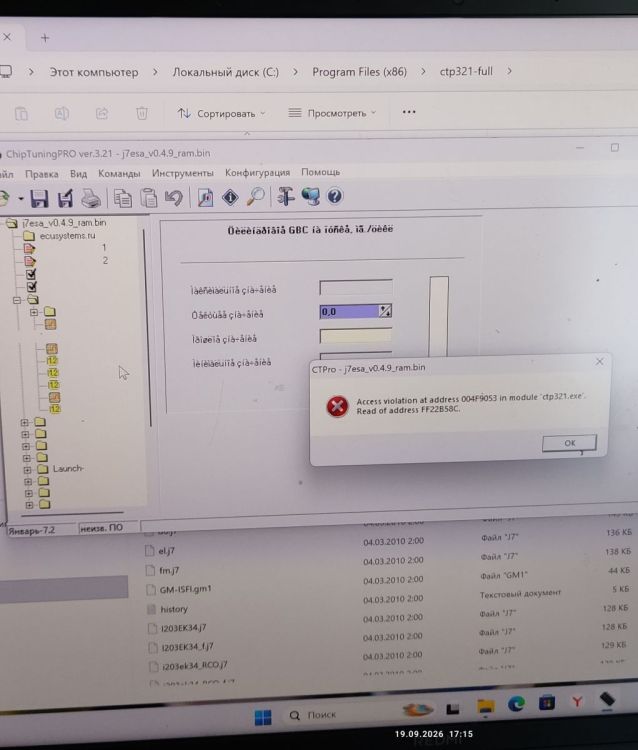The image size is (638, 750).
Task: Click the Undo arrow toolbar icon
Action: point(174,198)
